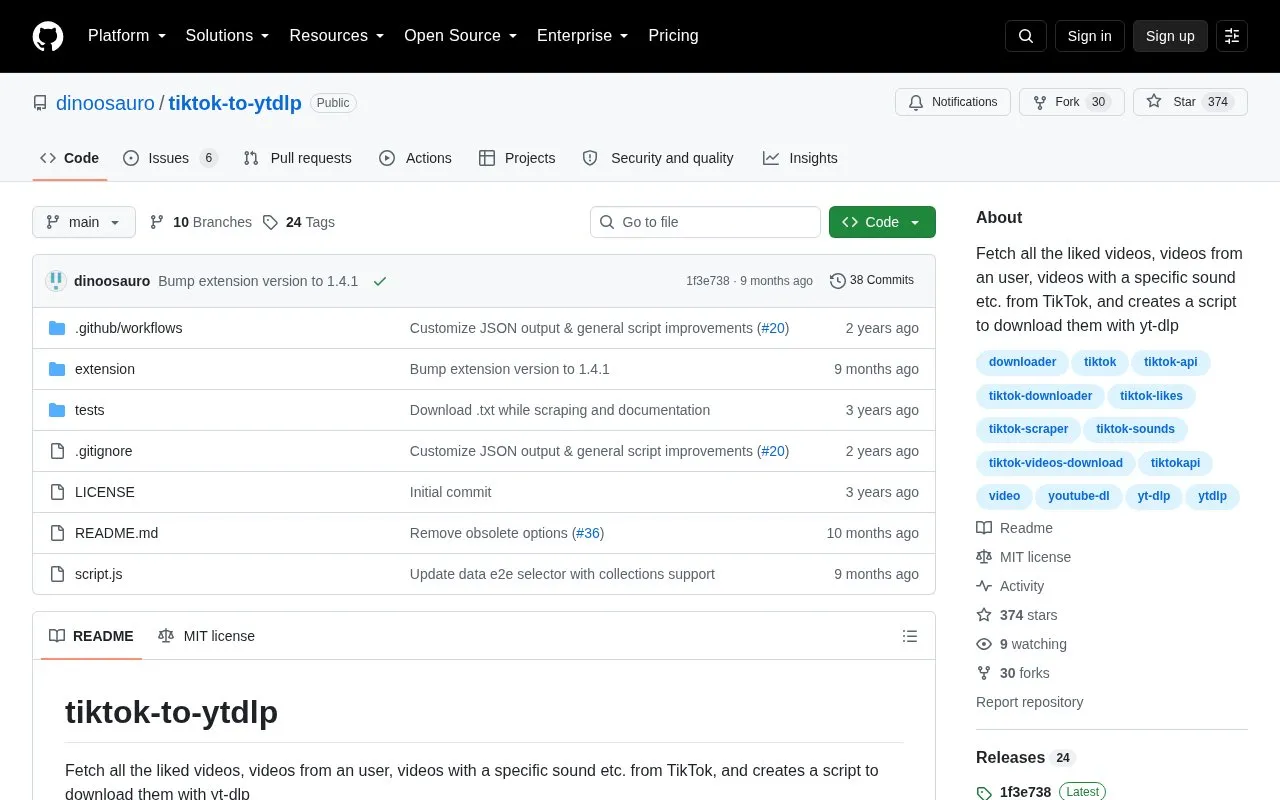Screen dimensions: 1280x800
Task: View 10 Branches link
Action: (x=201, y=222)
